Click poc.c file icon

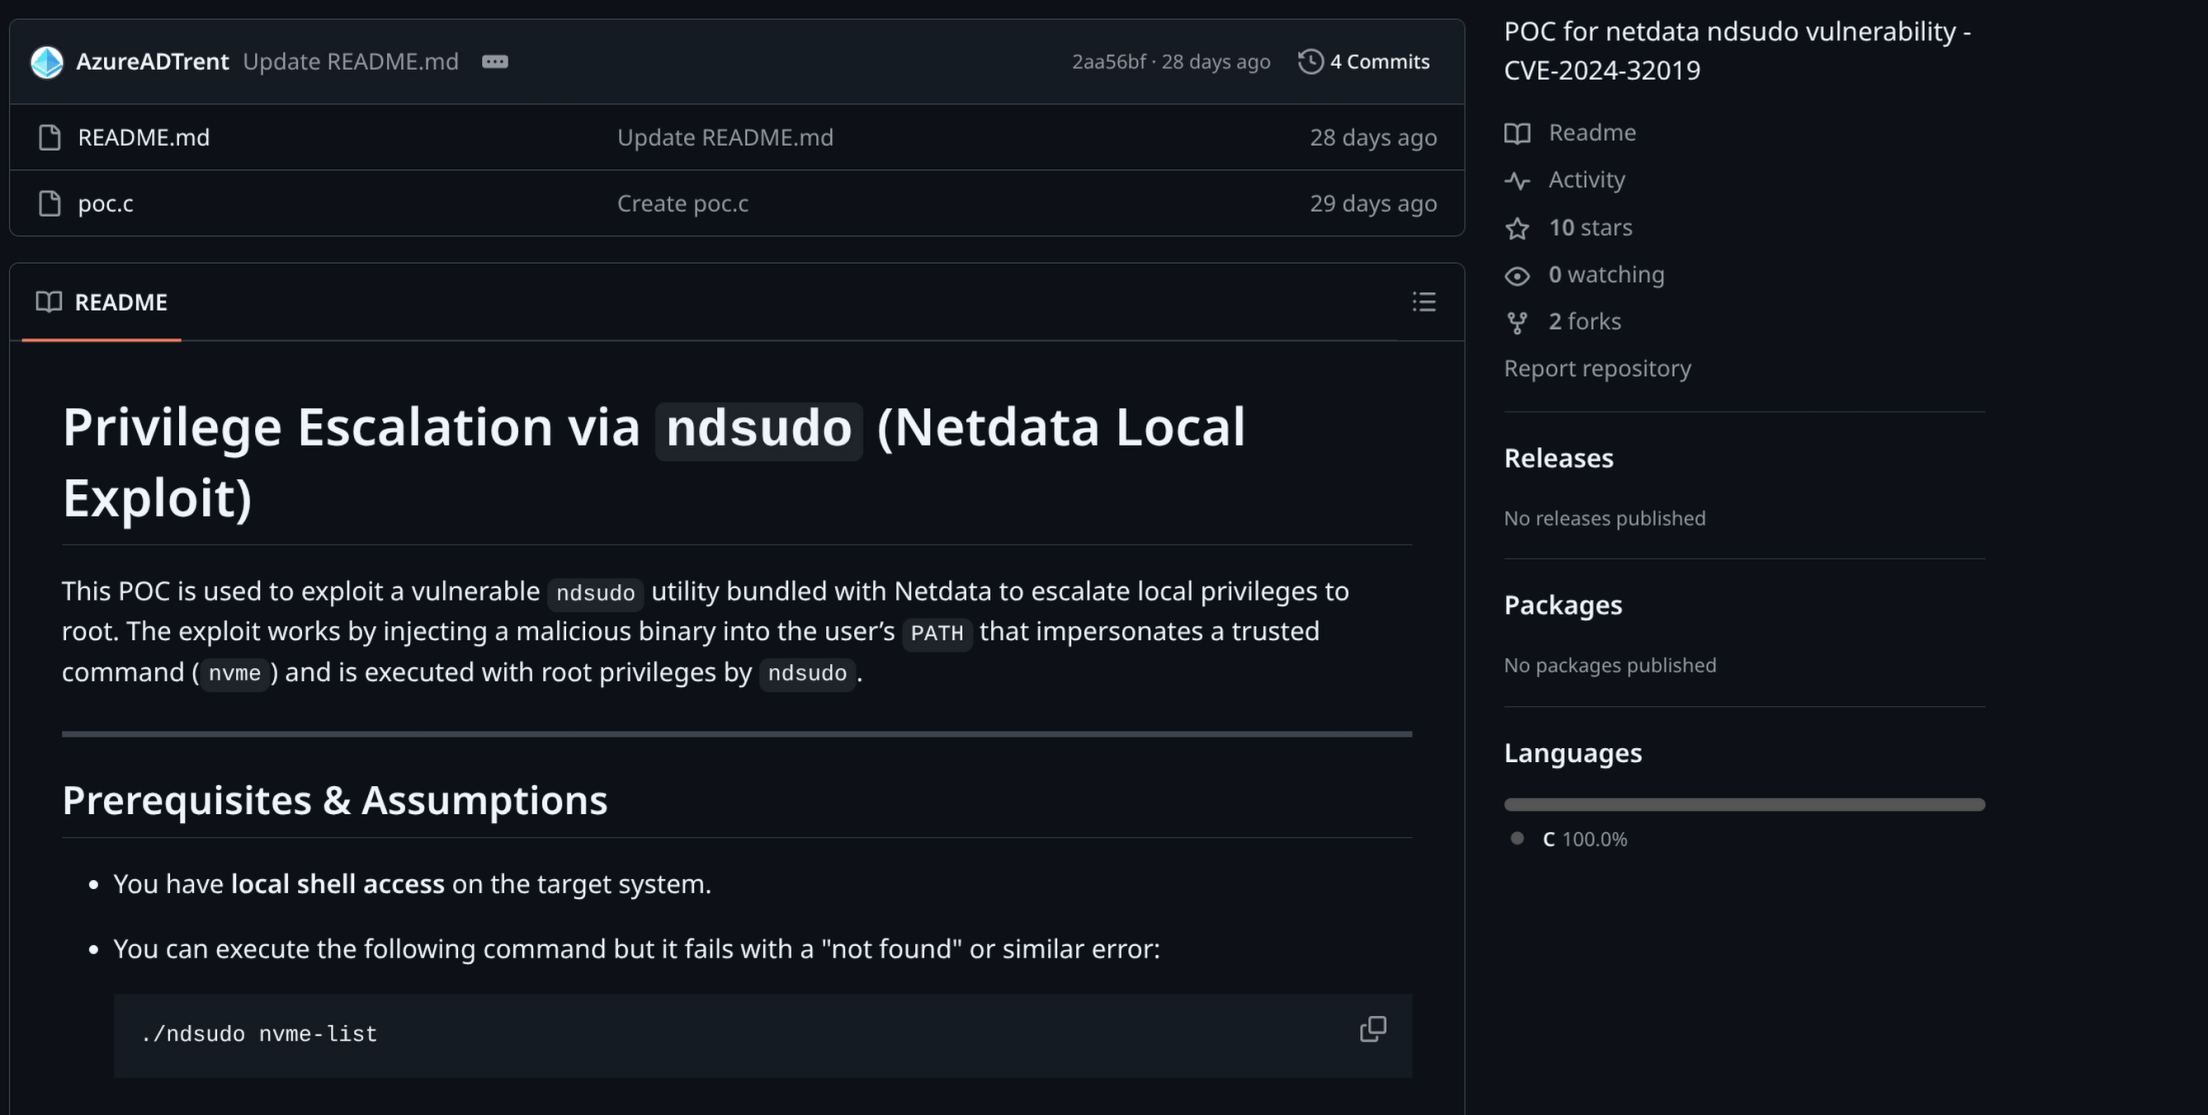[50, 204]
